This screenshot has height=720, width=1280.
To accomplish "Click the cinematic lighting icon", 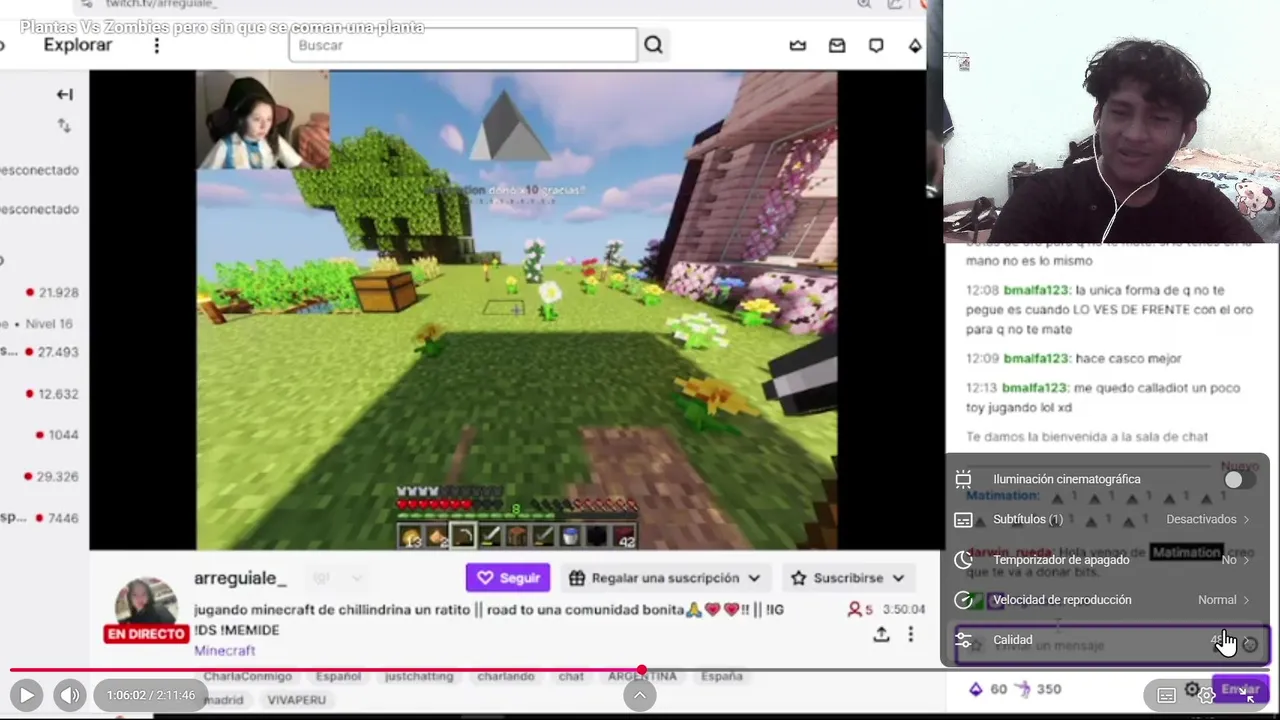I will pos(963,479).
